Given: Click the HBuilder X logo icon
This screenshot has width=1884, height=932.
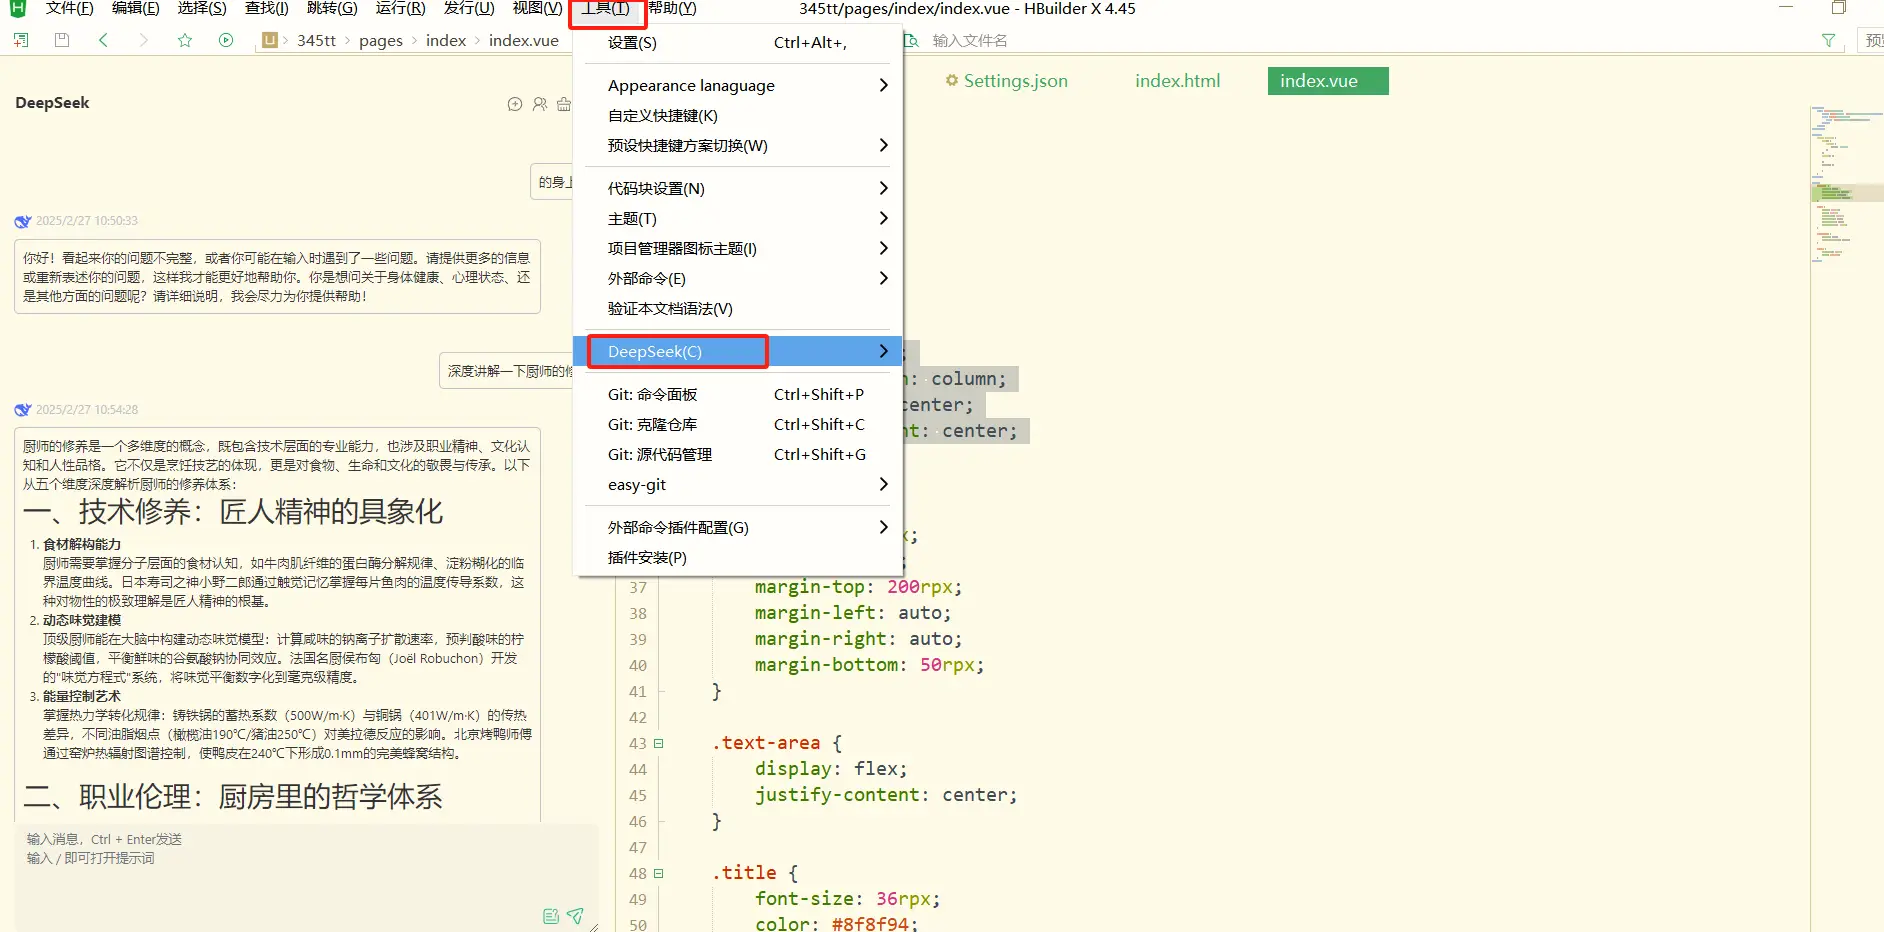Looking at the screenshot, I should pyautogui.click(x=17, y=9).
